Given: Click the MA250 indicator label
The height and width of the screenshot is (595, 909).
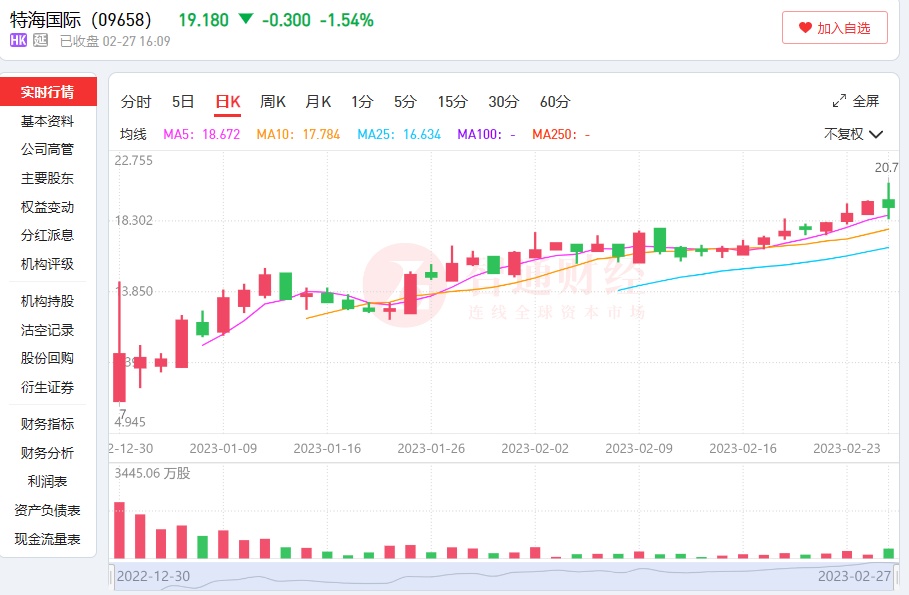Looking at the screenshot, I should point(561,135).
